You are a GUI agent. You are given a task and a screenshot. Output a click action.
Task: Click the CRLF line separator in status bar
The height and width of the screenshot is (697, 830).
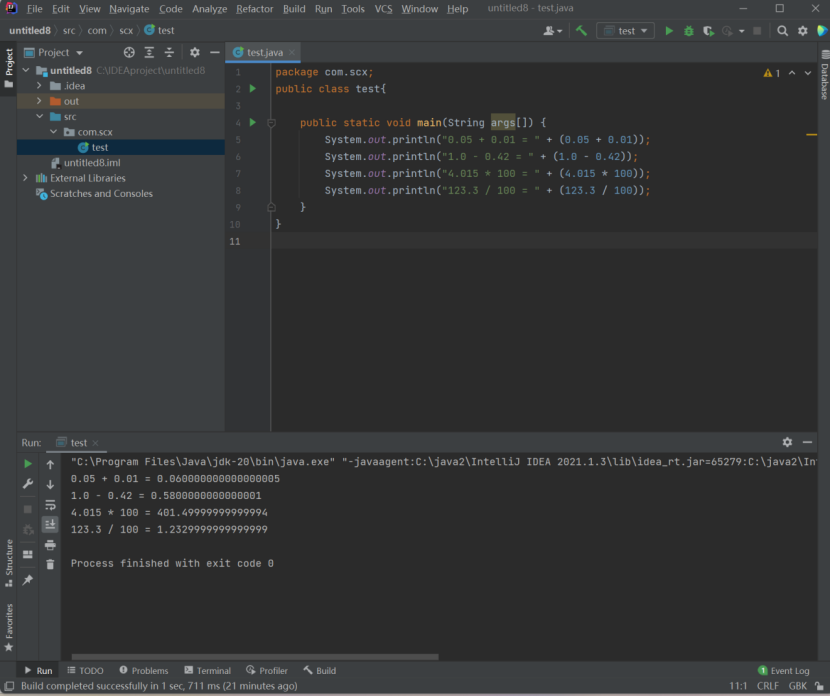pos(767,686)
